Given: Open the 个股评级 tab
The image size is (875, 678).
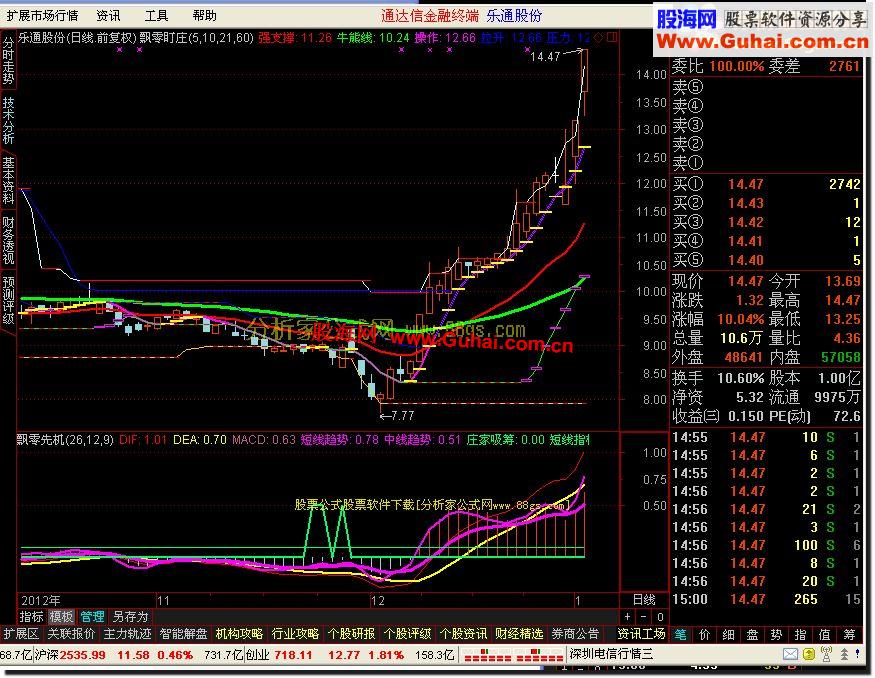Looking at the screenshot, I should click(x=407, y=634).
